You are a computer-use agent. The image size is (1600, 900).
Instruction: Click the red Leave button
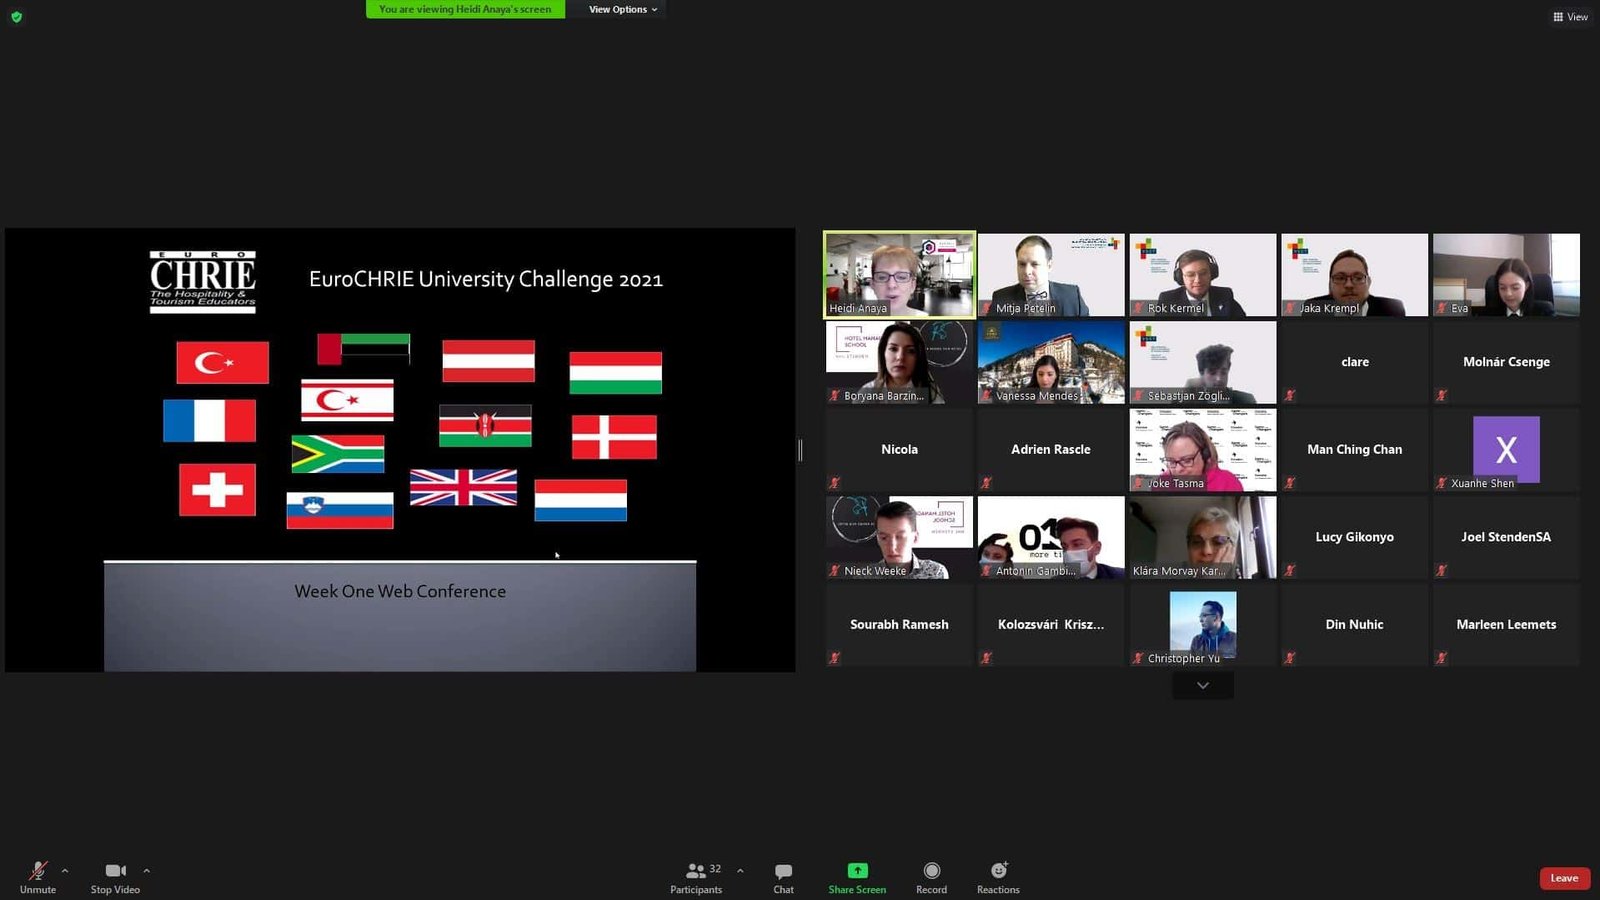coord(1564,878)
